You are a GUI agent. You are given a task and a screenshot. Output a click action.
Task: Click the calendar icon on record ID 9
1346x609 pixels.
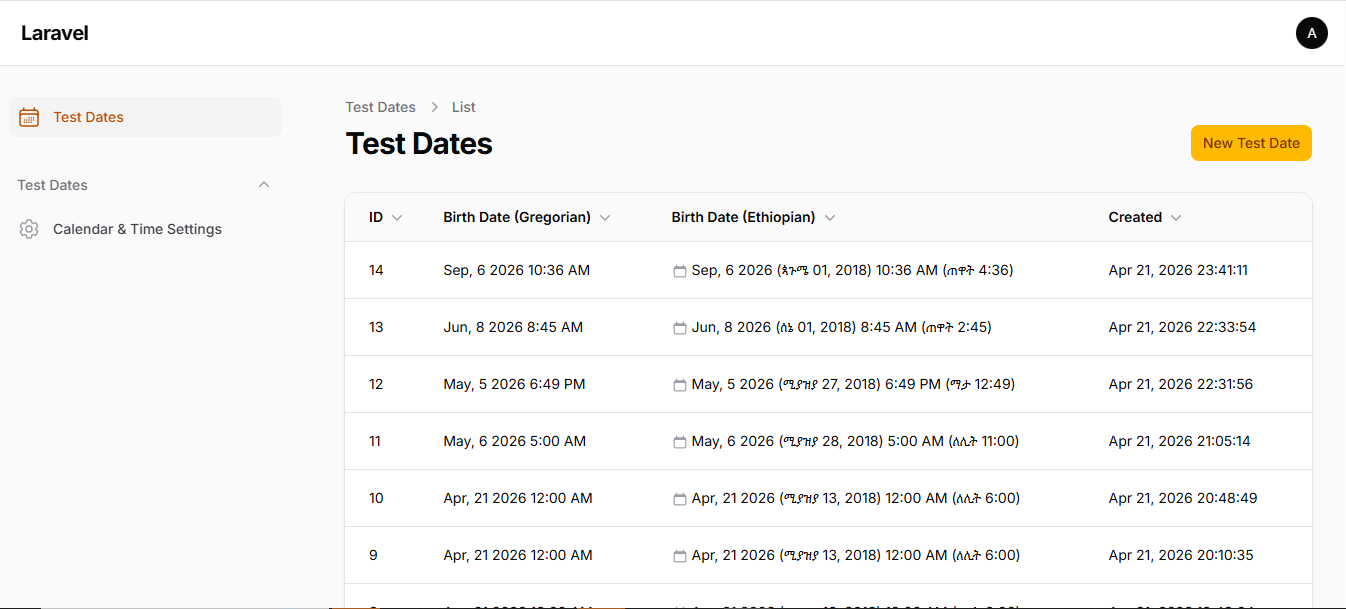679,555
